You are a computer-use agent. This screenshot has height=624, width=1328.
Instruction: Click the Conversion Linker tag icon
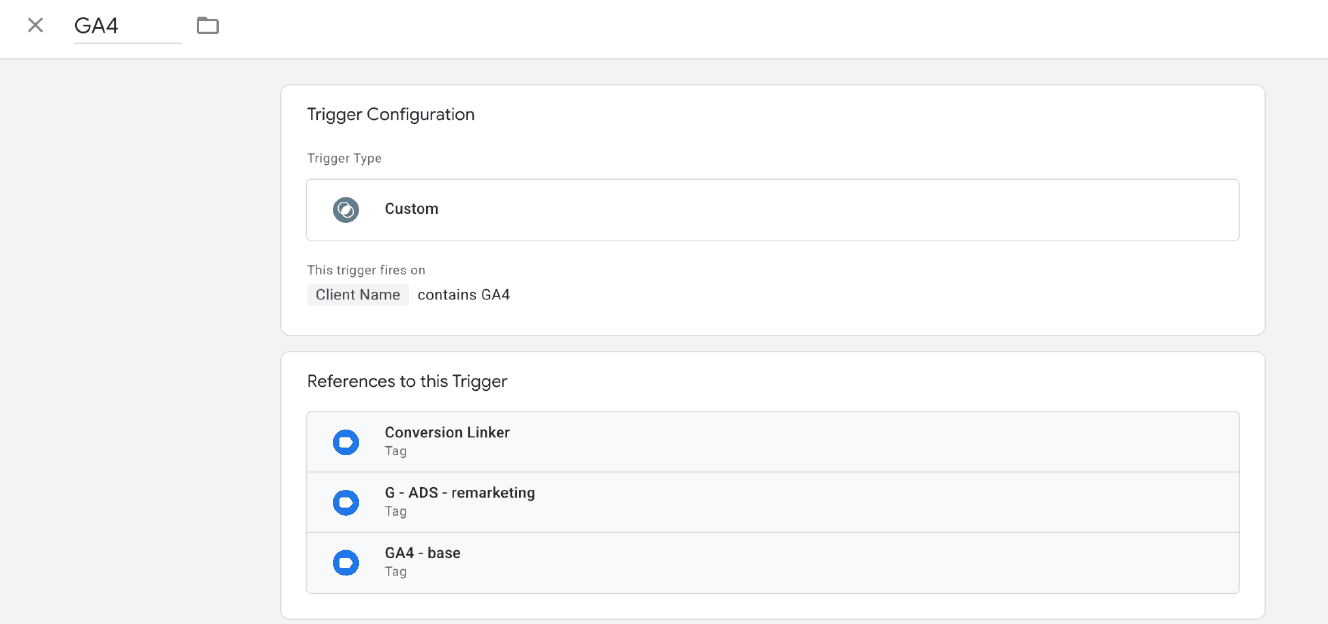click(346, 442)
